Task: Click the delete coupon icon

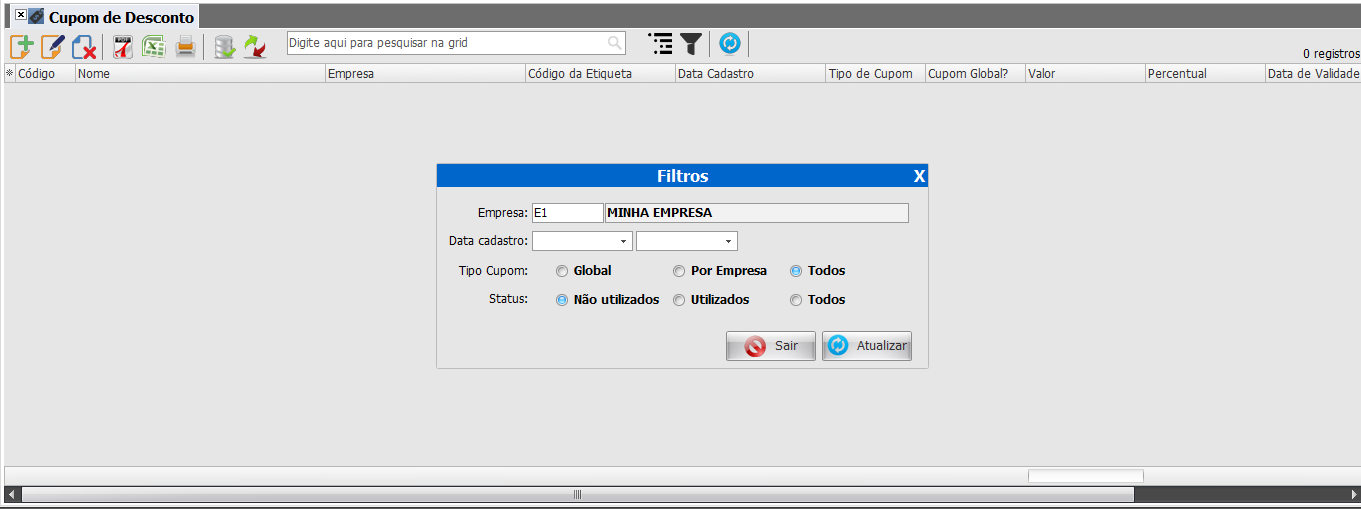Action: pyautogui.click(x=83, y=46)
